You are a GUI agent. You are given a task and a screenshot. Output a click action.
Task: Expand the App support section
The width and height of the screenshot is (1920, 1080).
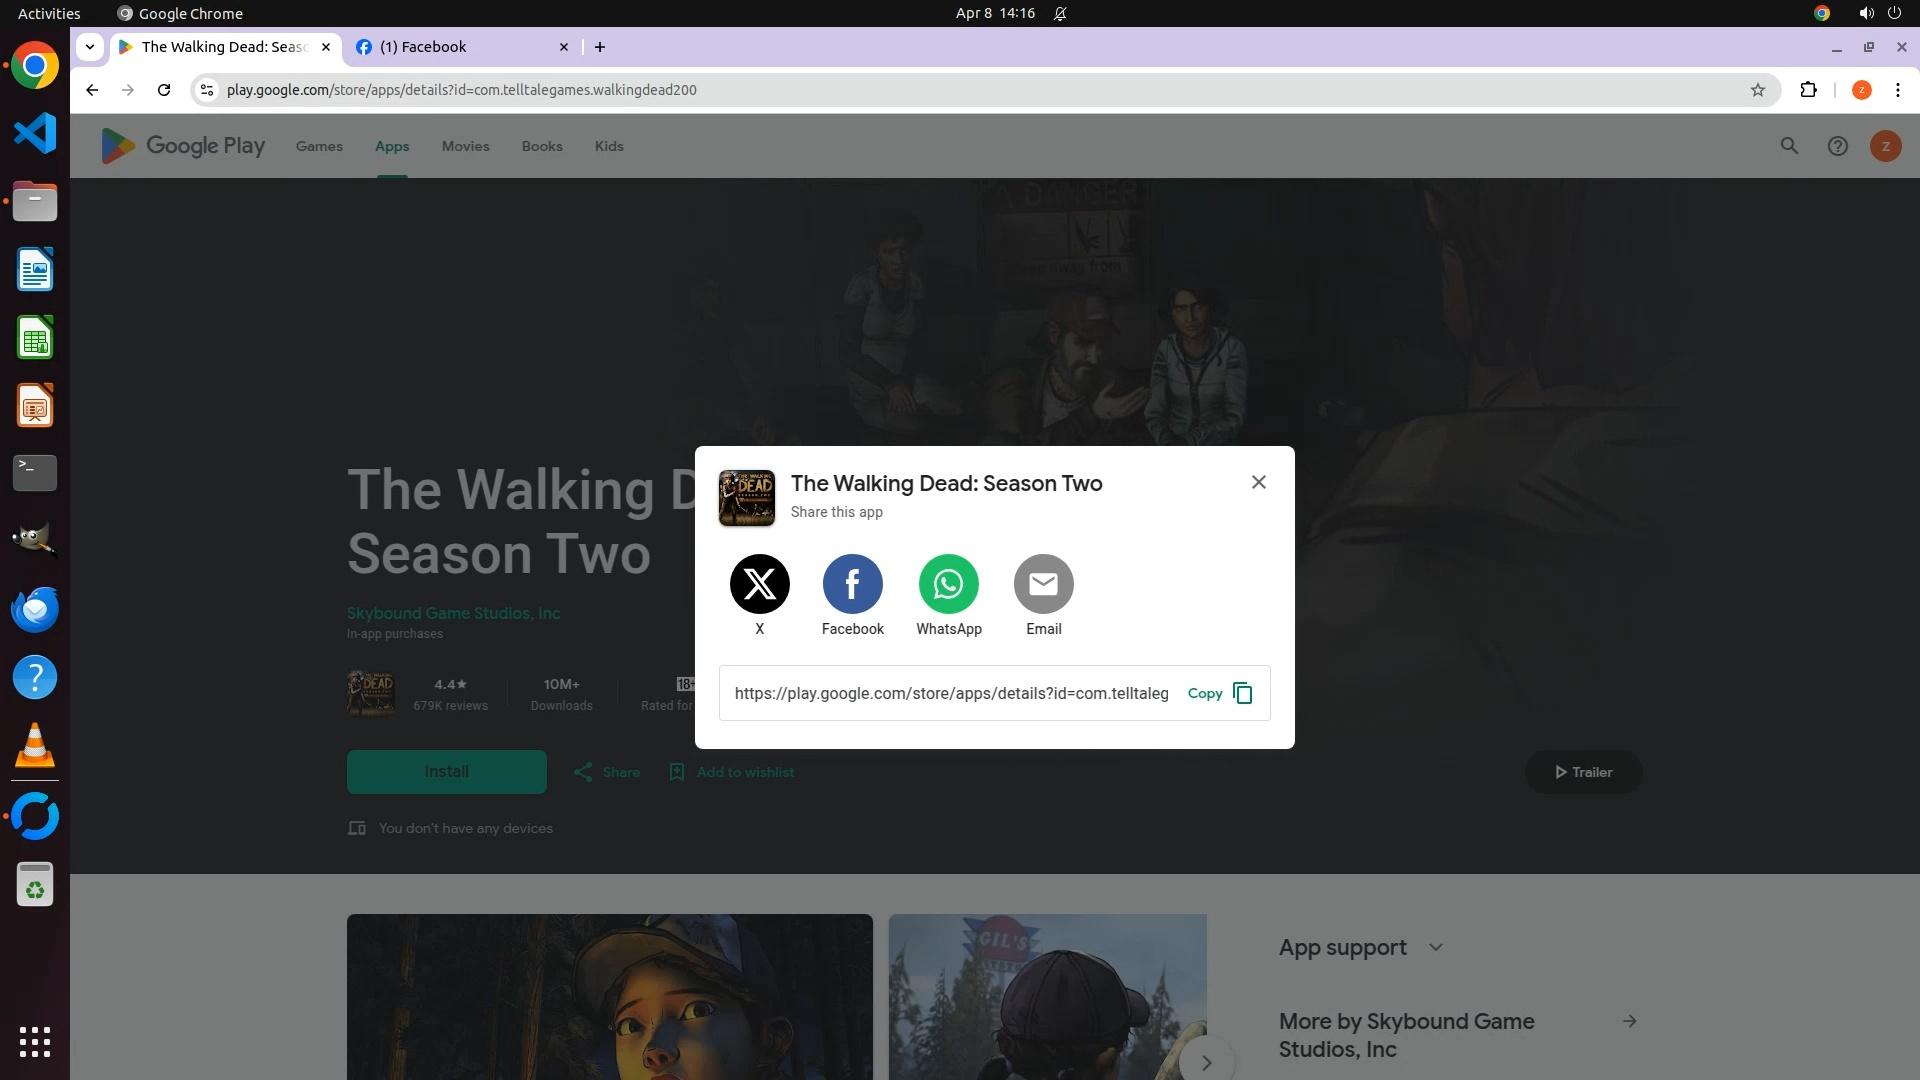coord(1435,947)
